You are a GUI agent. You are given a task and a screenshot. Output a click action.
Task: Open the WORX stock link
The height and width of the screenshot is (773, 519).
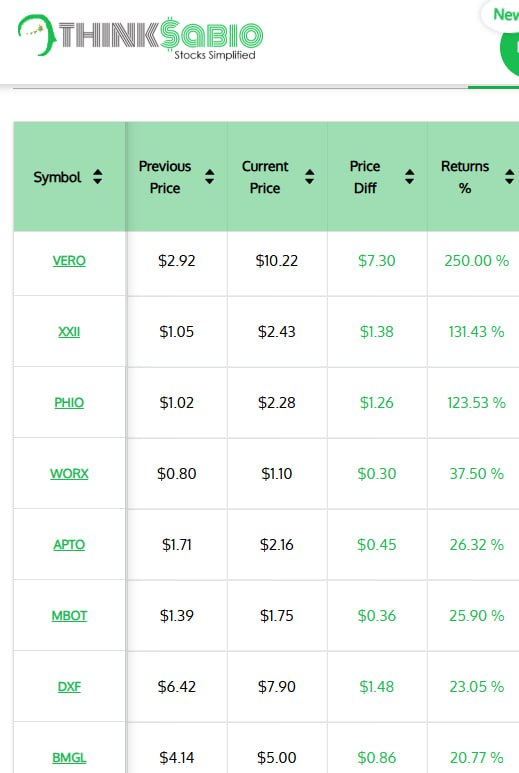coord(69,473)
